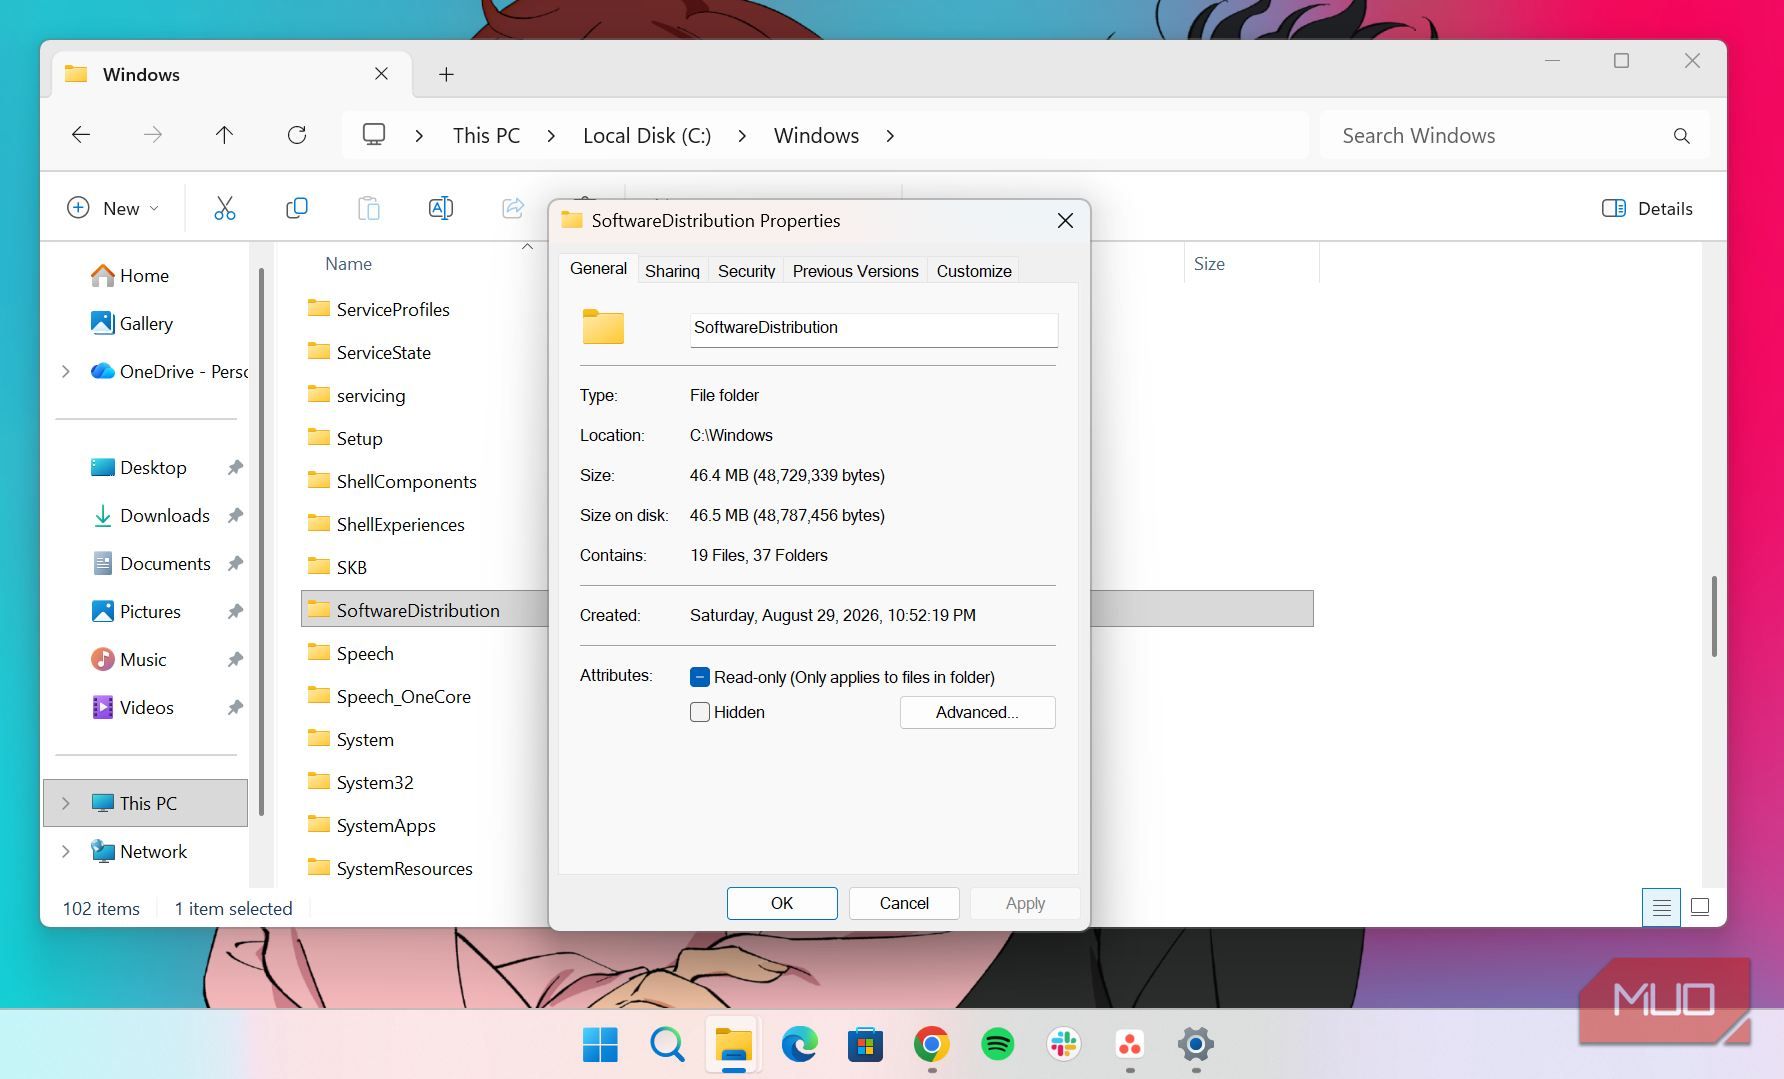Viewport: 1784px width, 1079px height.
Task: Click the file list vertical scrollbar
Action: pyautogui.click(x=1714, y=615)
